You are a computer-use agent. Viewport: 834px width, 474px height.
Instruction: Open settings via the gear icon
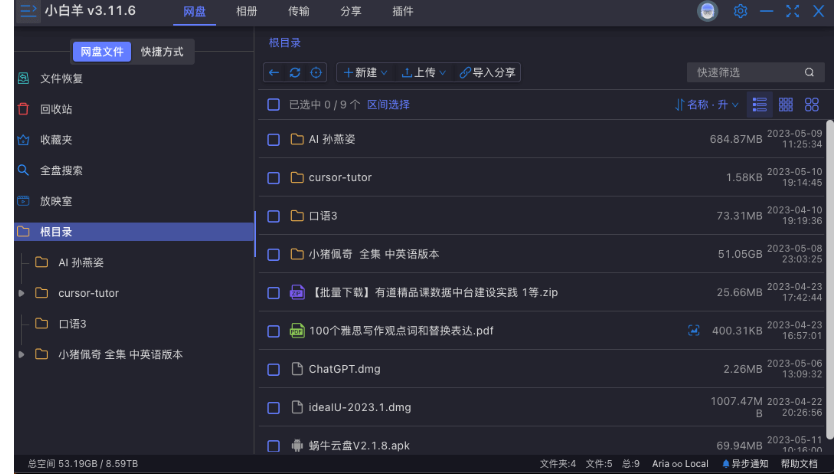pos(740,11)
